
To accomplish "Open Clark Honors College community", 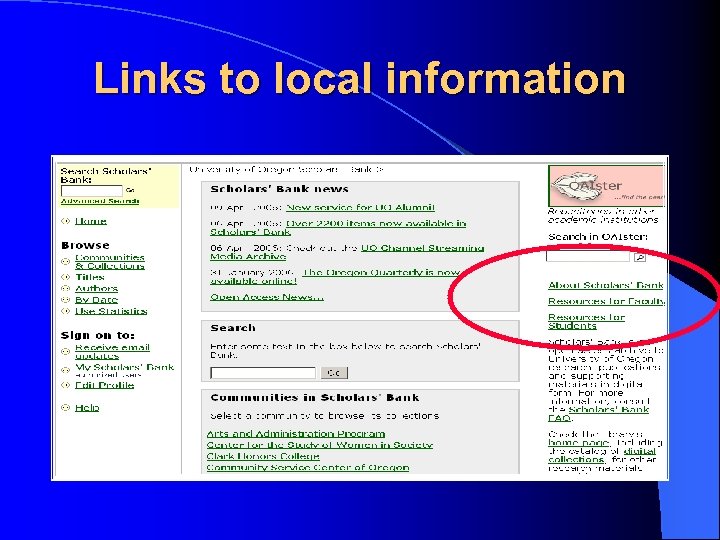I will coord(263,456).
